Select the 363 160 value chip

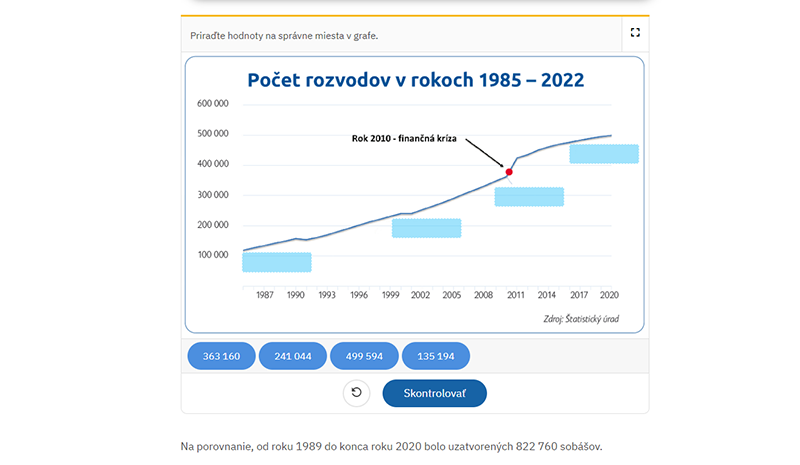tap(221, 356)
